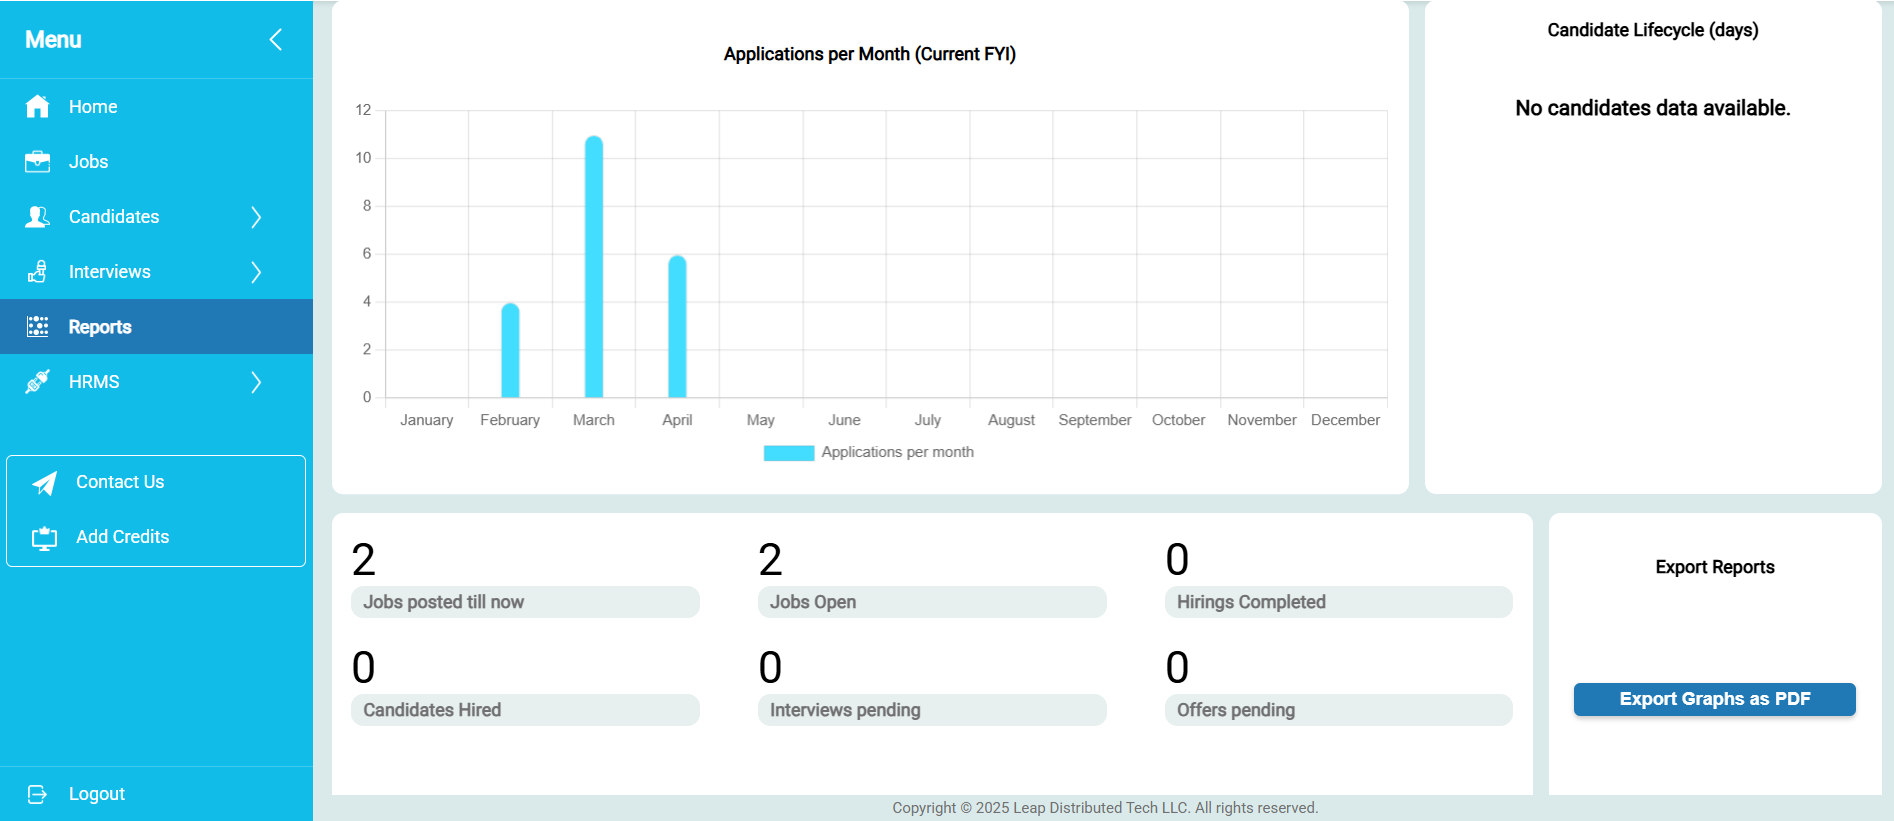The height and width of the screenshot is (821, 1894).
Task: Expand the Candidates submenu chevron
Action: click(256, 217)
